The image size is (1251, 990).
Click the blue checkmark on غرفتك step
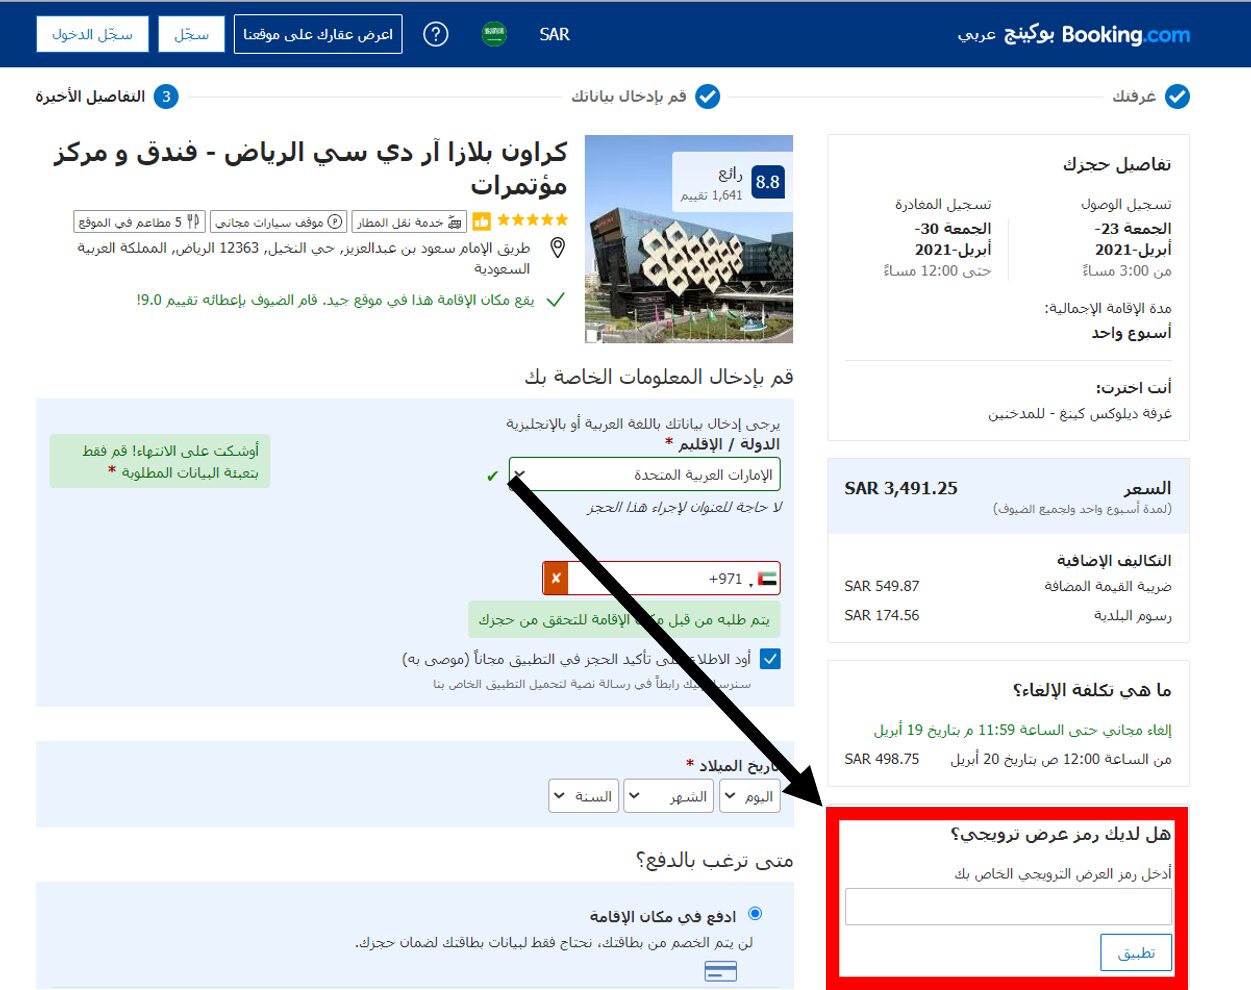tap(1179, 97)
